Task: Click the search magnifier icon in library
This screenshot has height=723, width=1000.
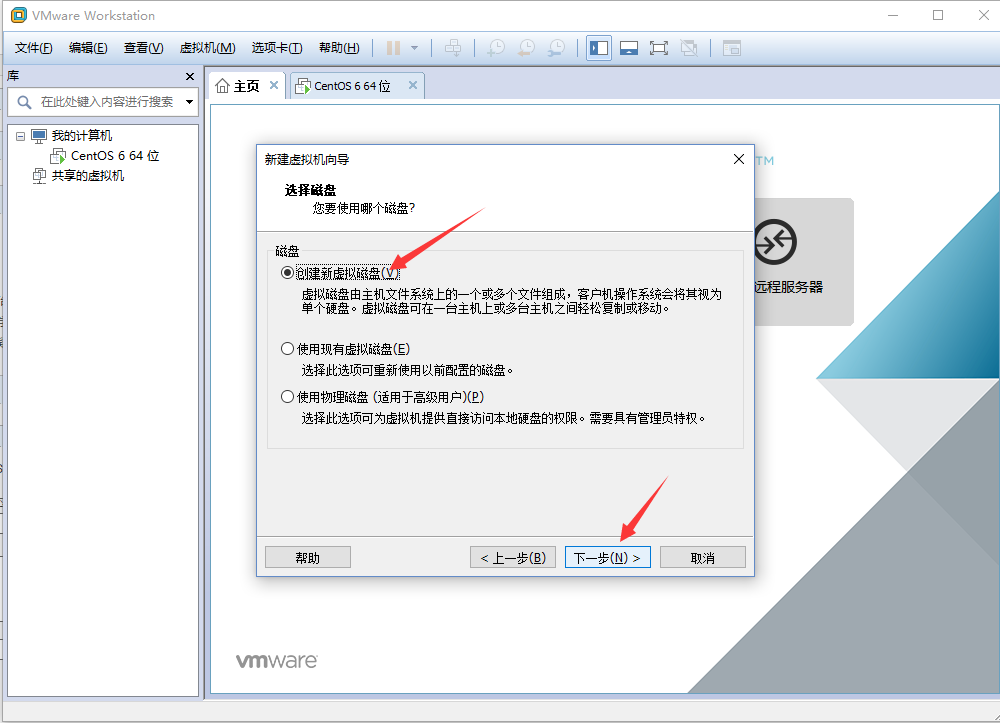Action: (x=24, y=102)
